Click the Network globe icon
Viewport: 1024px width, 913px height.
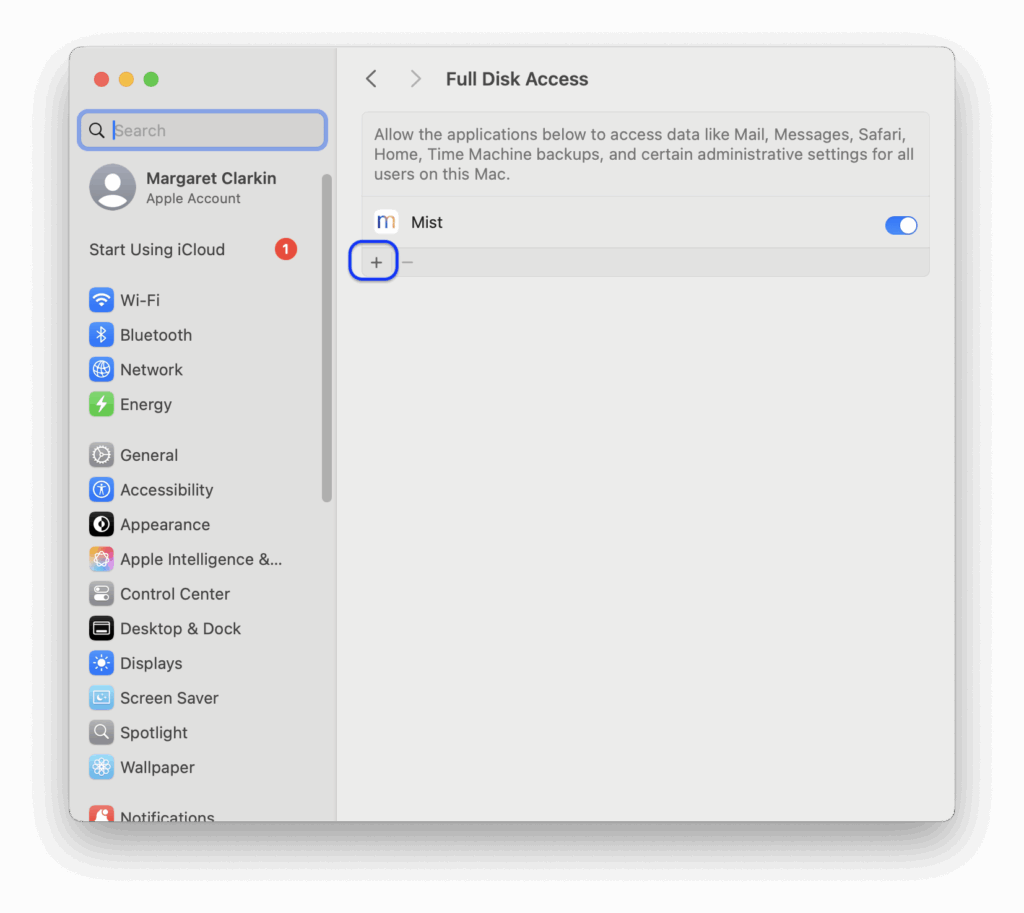pos(101,369)
